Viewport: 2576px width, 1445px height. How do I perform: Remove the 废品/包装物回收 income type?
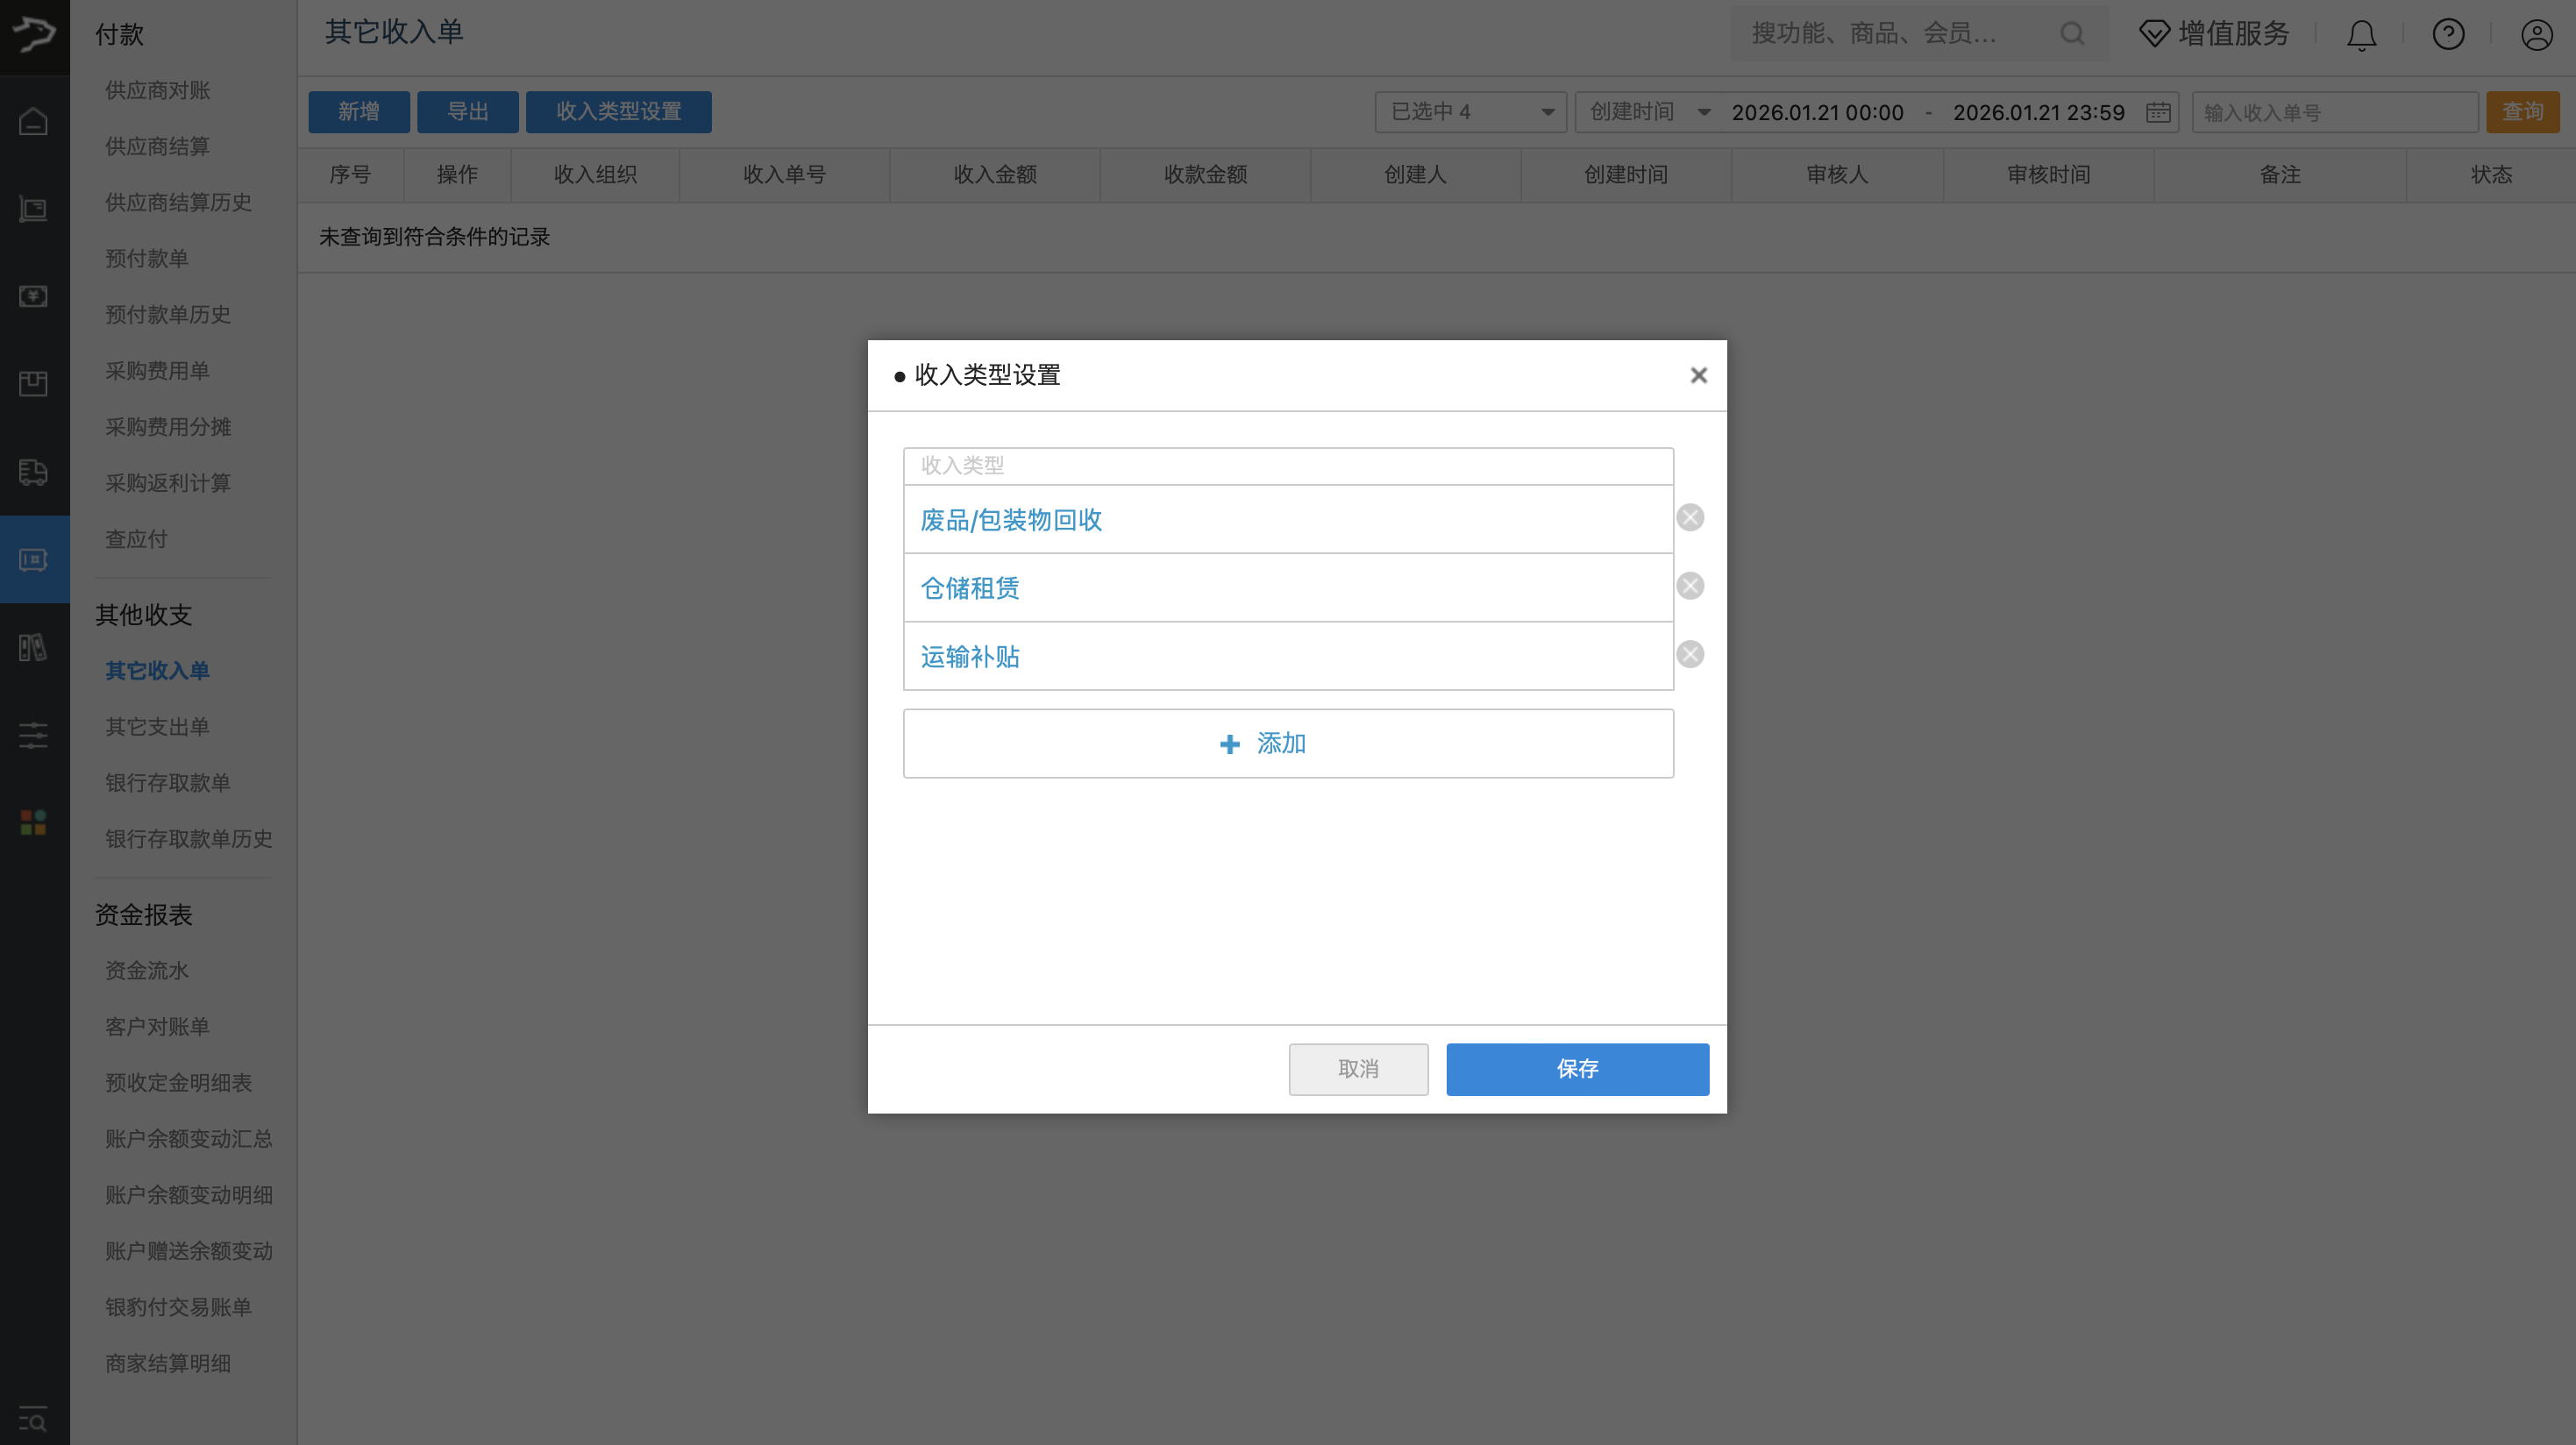pyautogui.click(x=1690, y=517)
